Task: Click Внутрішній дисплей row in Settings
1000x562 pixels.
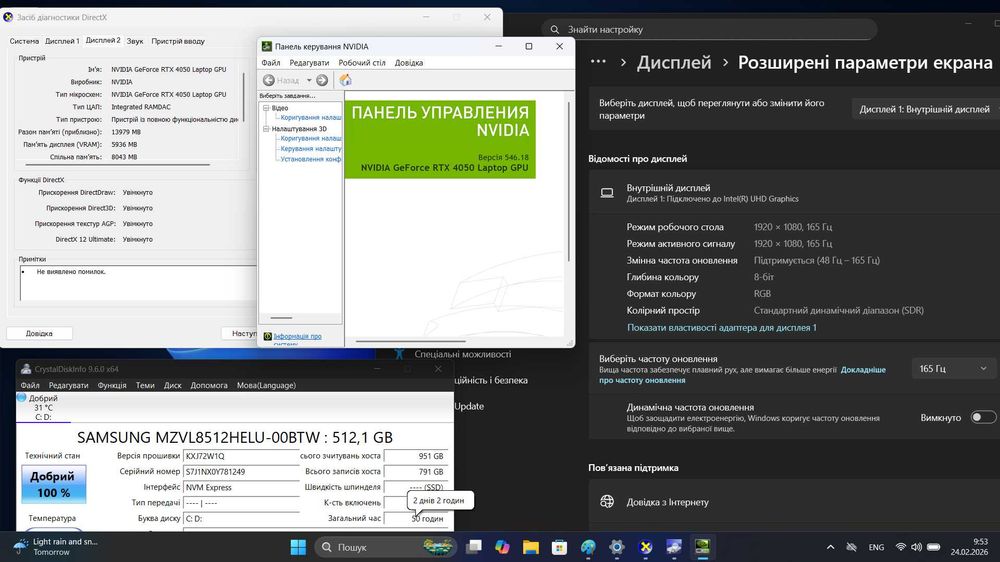Action: [x=794, y=193]
